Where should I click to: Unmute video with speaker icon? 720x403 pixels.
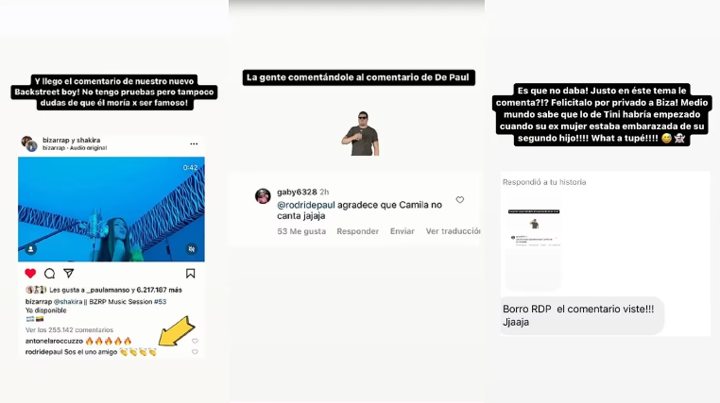tap(192, 249)
